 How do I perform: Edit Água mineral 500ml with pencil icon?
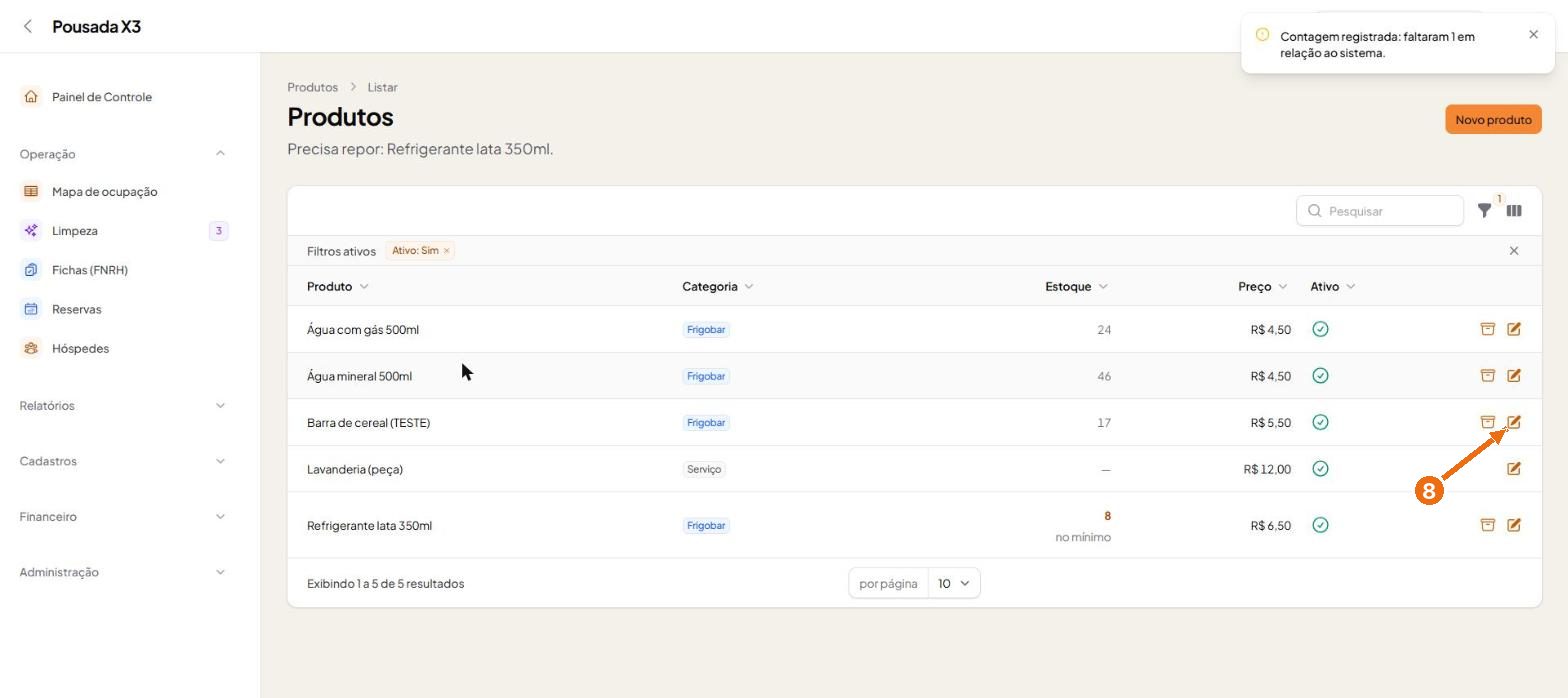(x=1514, y=376)
